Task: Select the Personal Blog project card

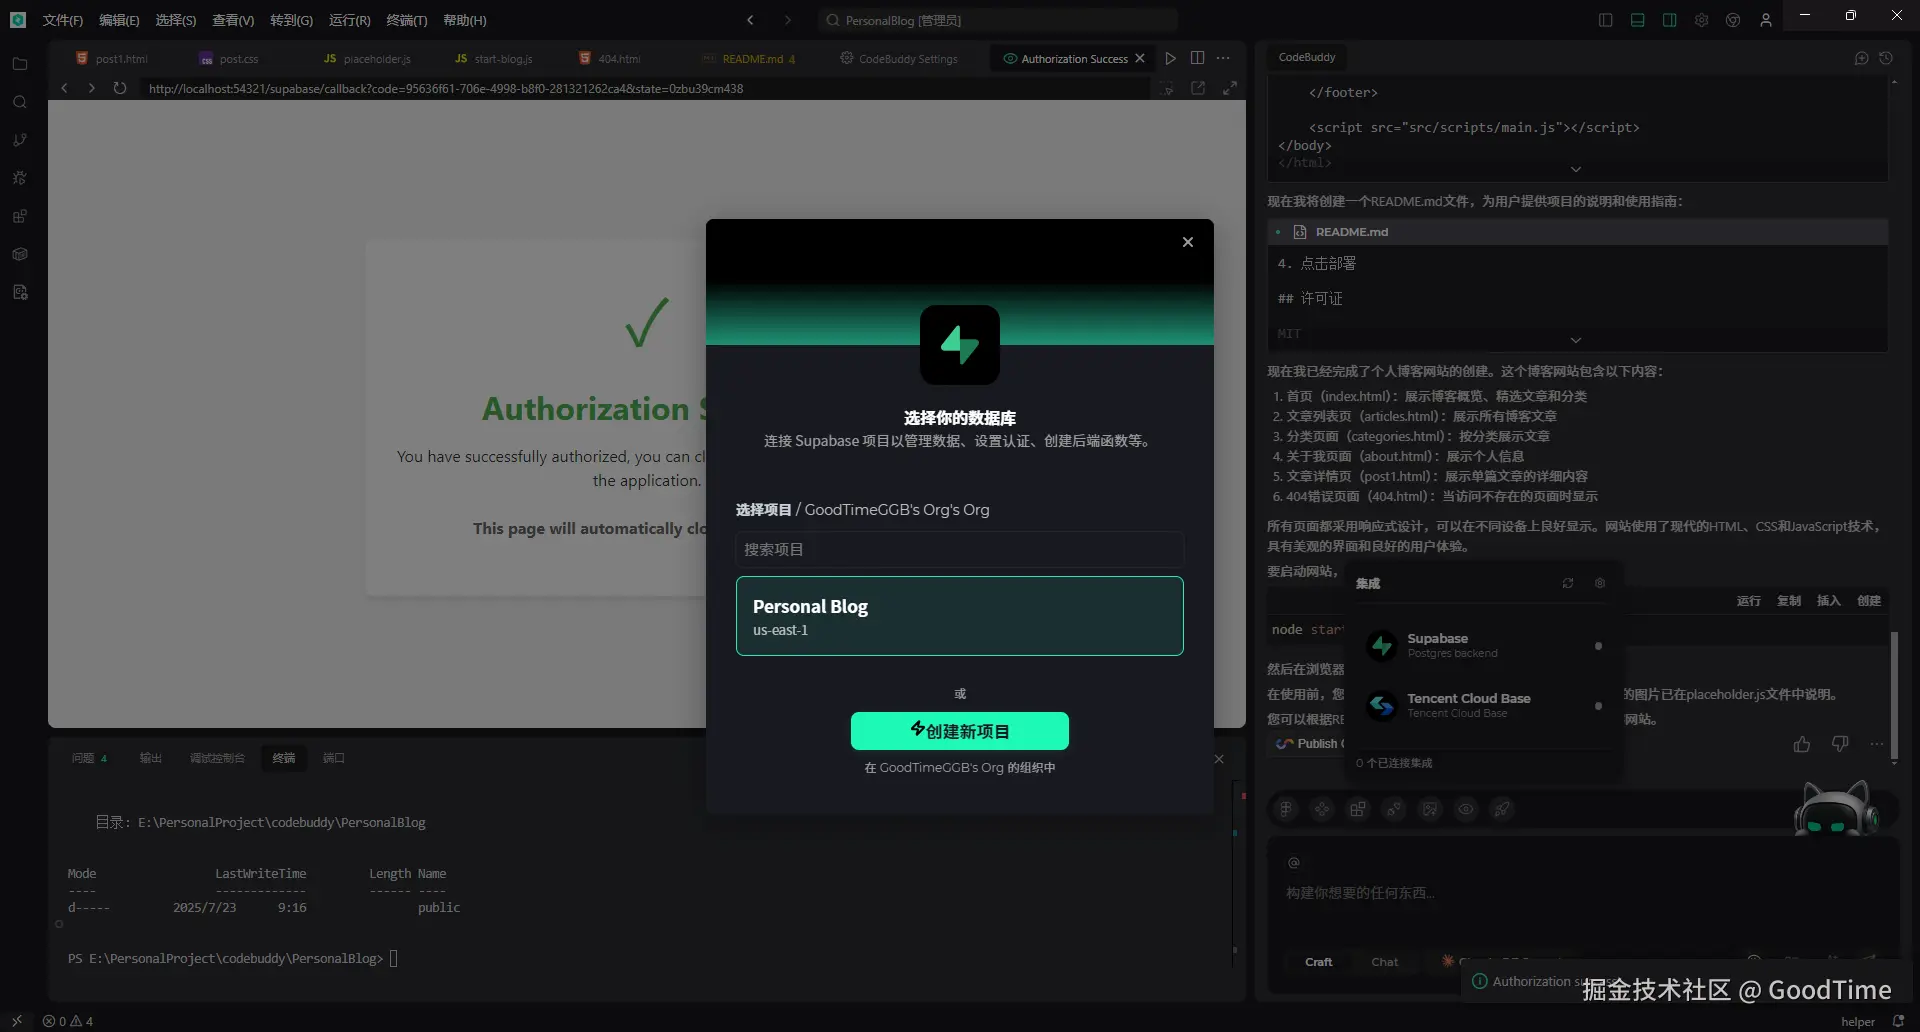Action: coord(960,616)
